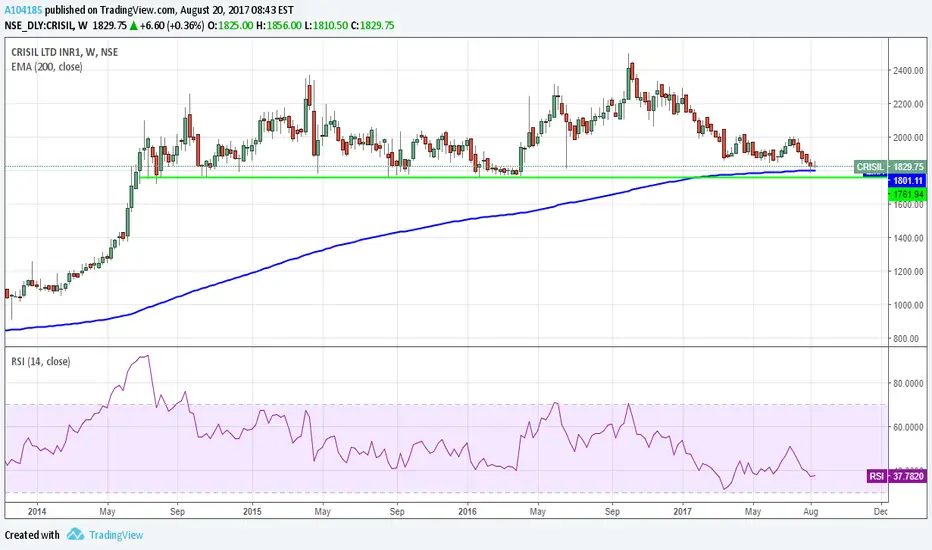Image resolution: width=932 pixels, height=550 pixels.
Task: Click the +6.60 (+0.36%) change text
Action: 172,26
